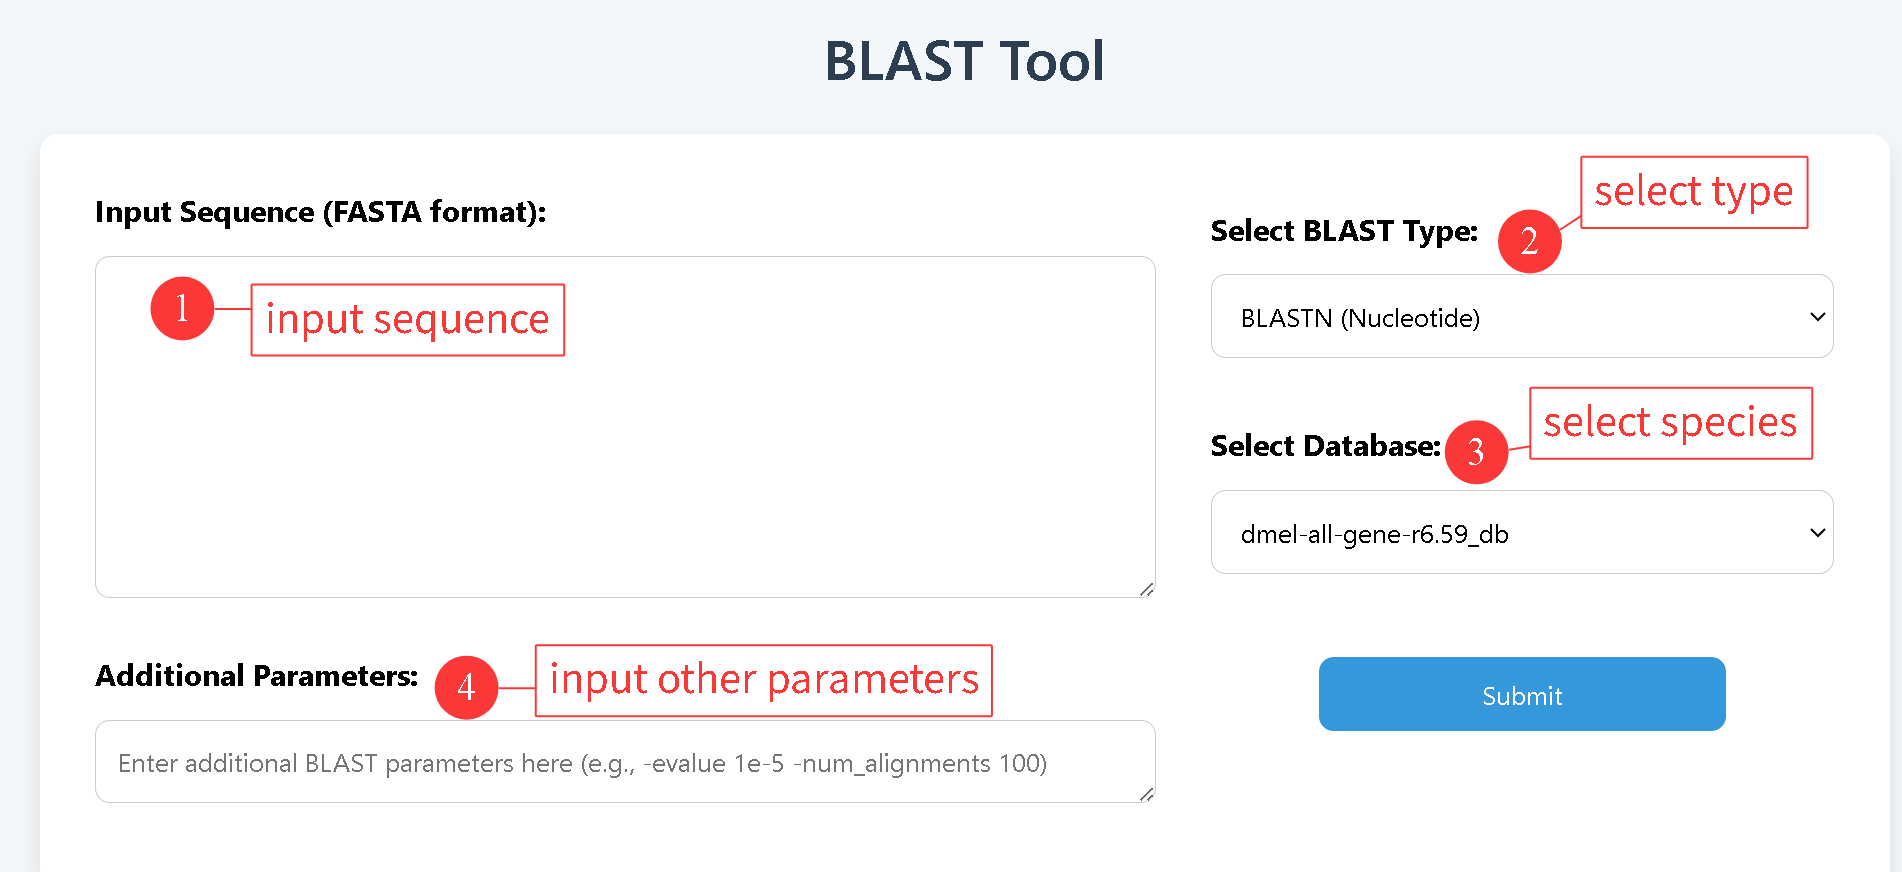Click the "Additional Parameters:" label

256,676
